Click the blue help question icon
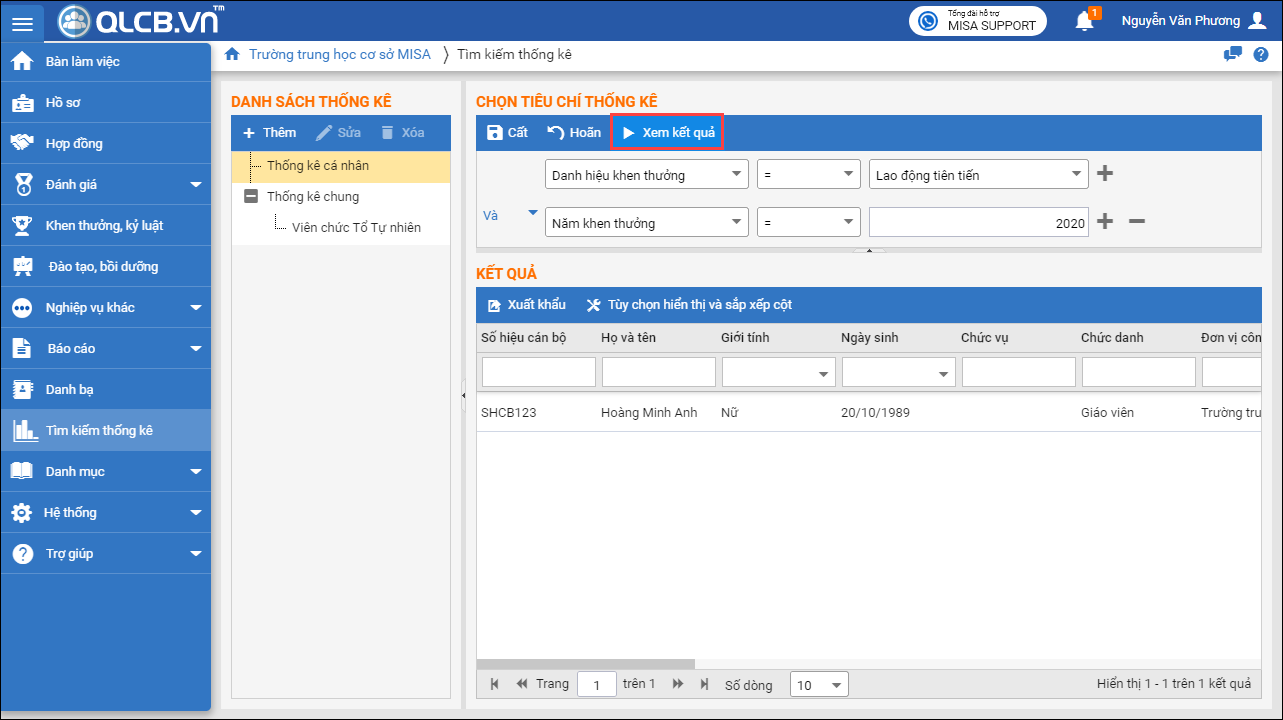Image resolution: width=1283 pixels, height=720 pixels. (x=1261, y=55)
